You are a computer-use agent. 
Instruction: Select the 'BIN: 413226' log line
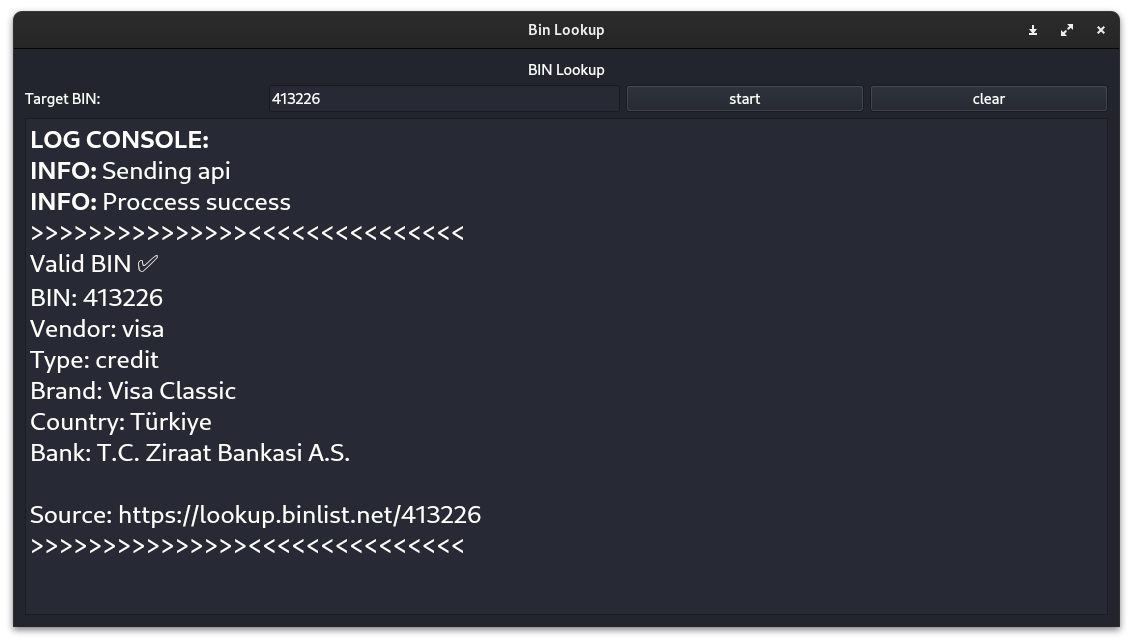(x=97, y=298)
